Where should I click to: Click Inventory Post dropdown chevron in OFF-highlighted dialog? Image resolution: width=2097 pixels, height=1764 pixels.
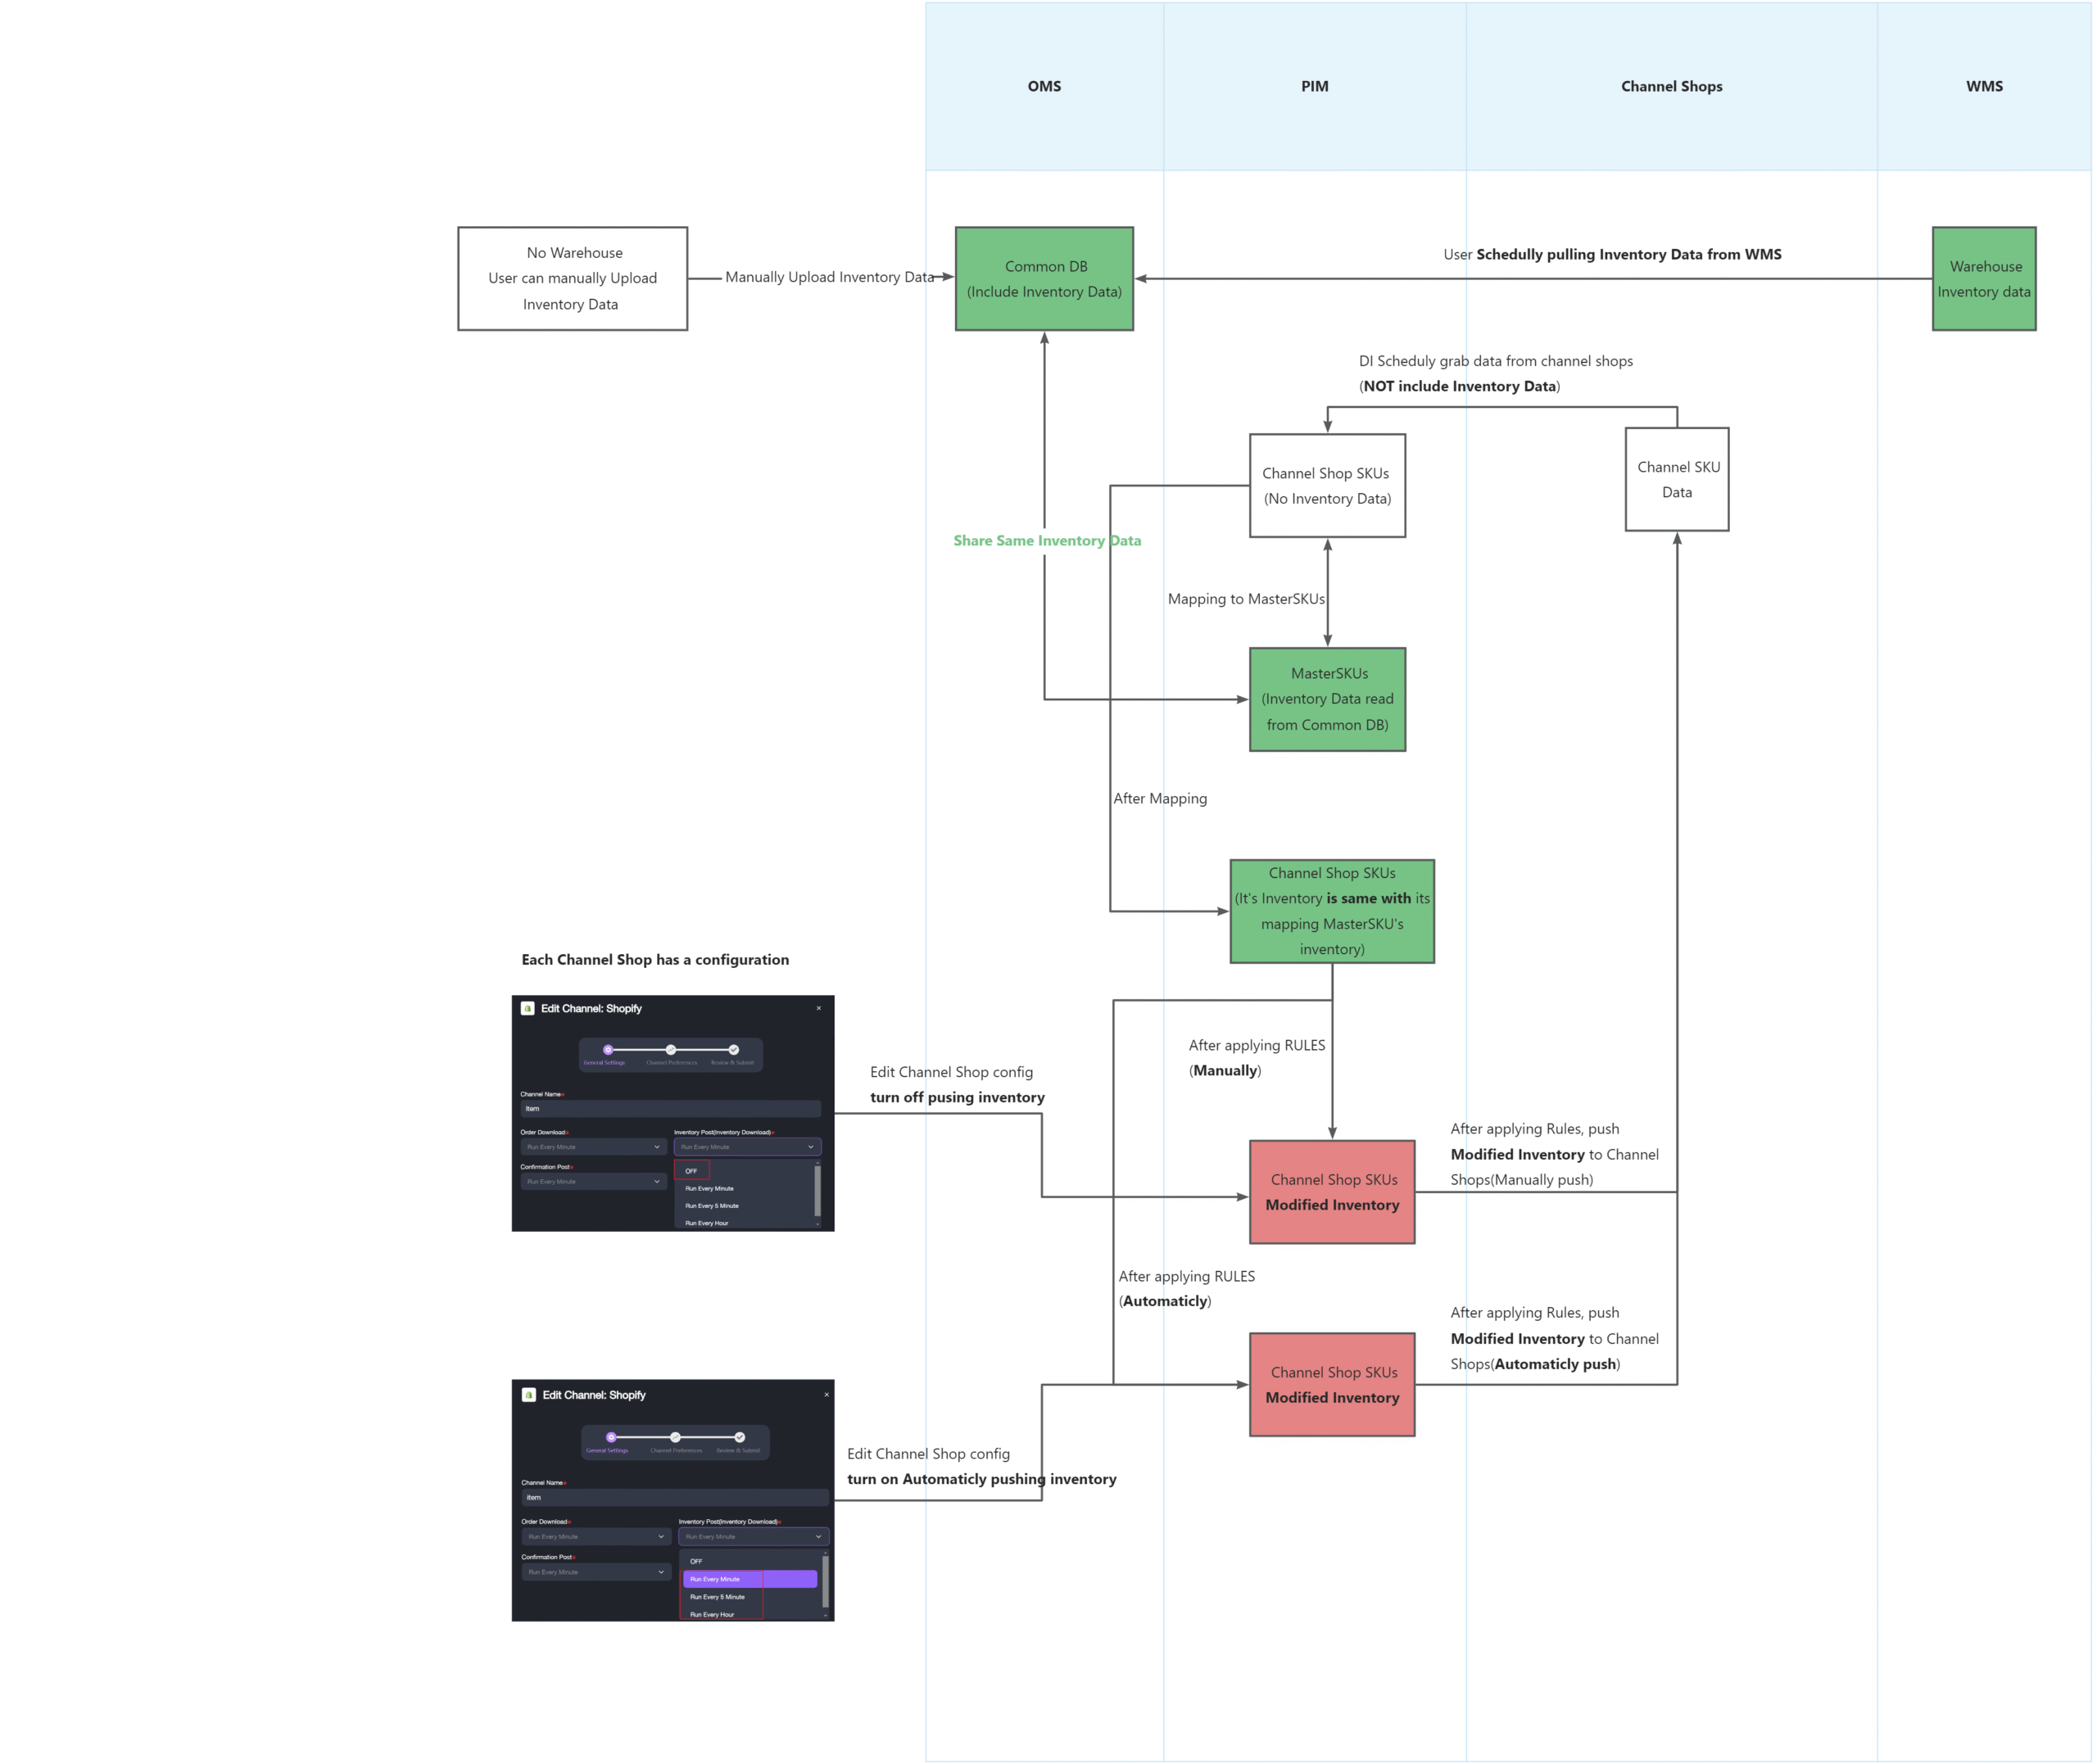pyautogui.click(x=810, y=1147)
